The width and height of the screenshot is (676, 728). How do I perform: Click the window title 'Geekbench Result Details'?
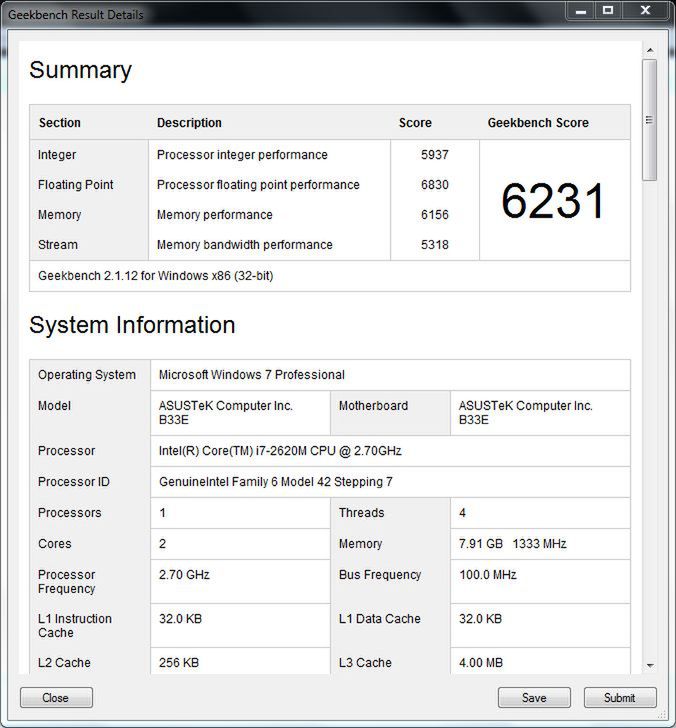coord(76,14)
